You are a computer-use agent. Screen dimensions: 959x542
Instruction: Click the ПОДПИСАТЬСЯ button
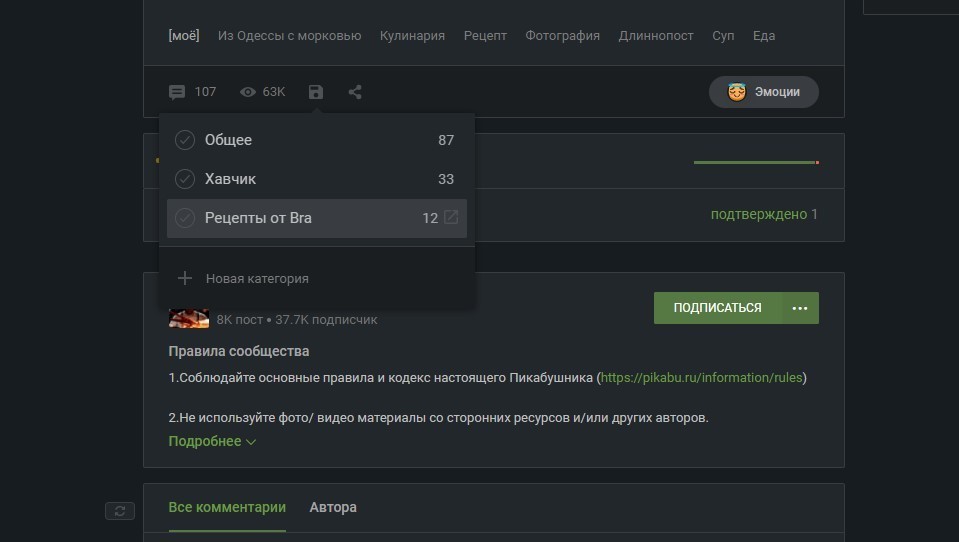point(717,308)
